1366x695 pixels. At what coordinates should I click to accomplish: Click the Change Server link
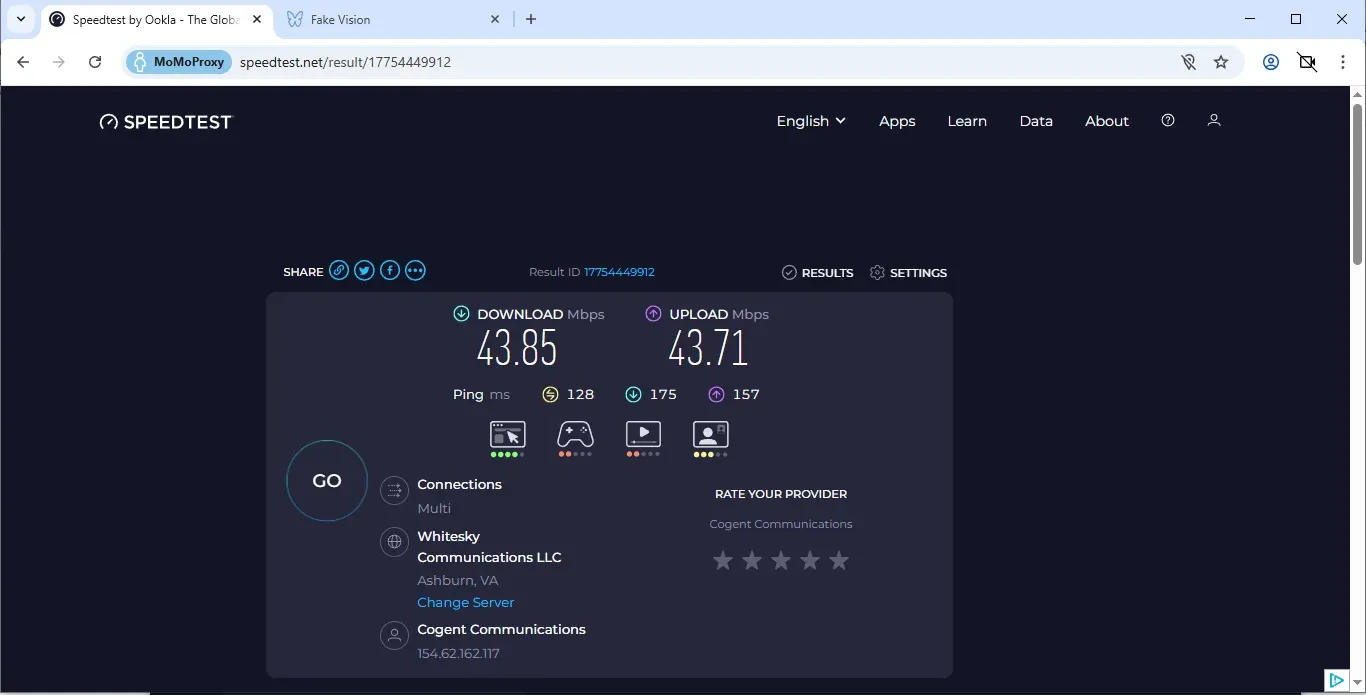[x=465, y=602]
